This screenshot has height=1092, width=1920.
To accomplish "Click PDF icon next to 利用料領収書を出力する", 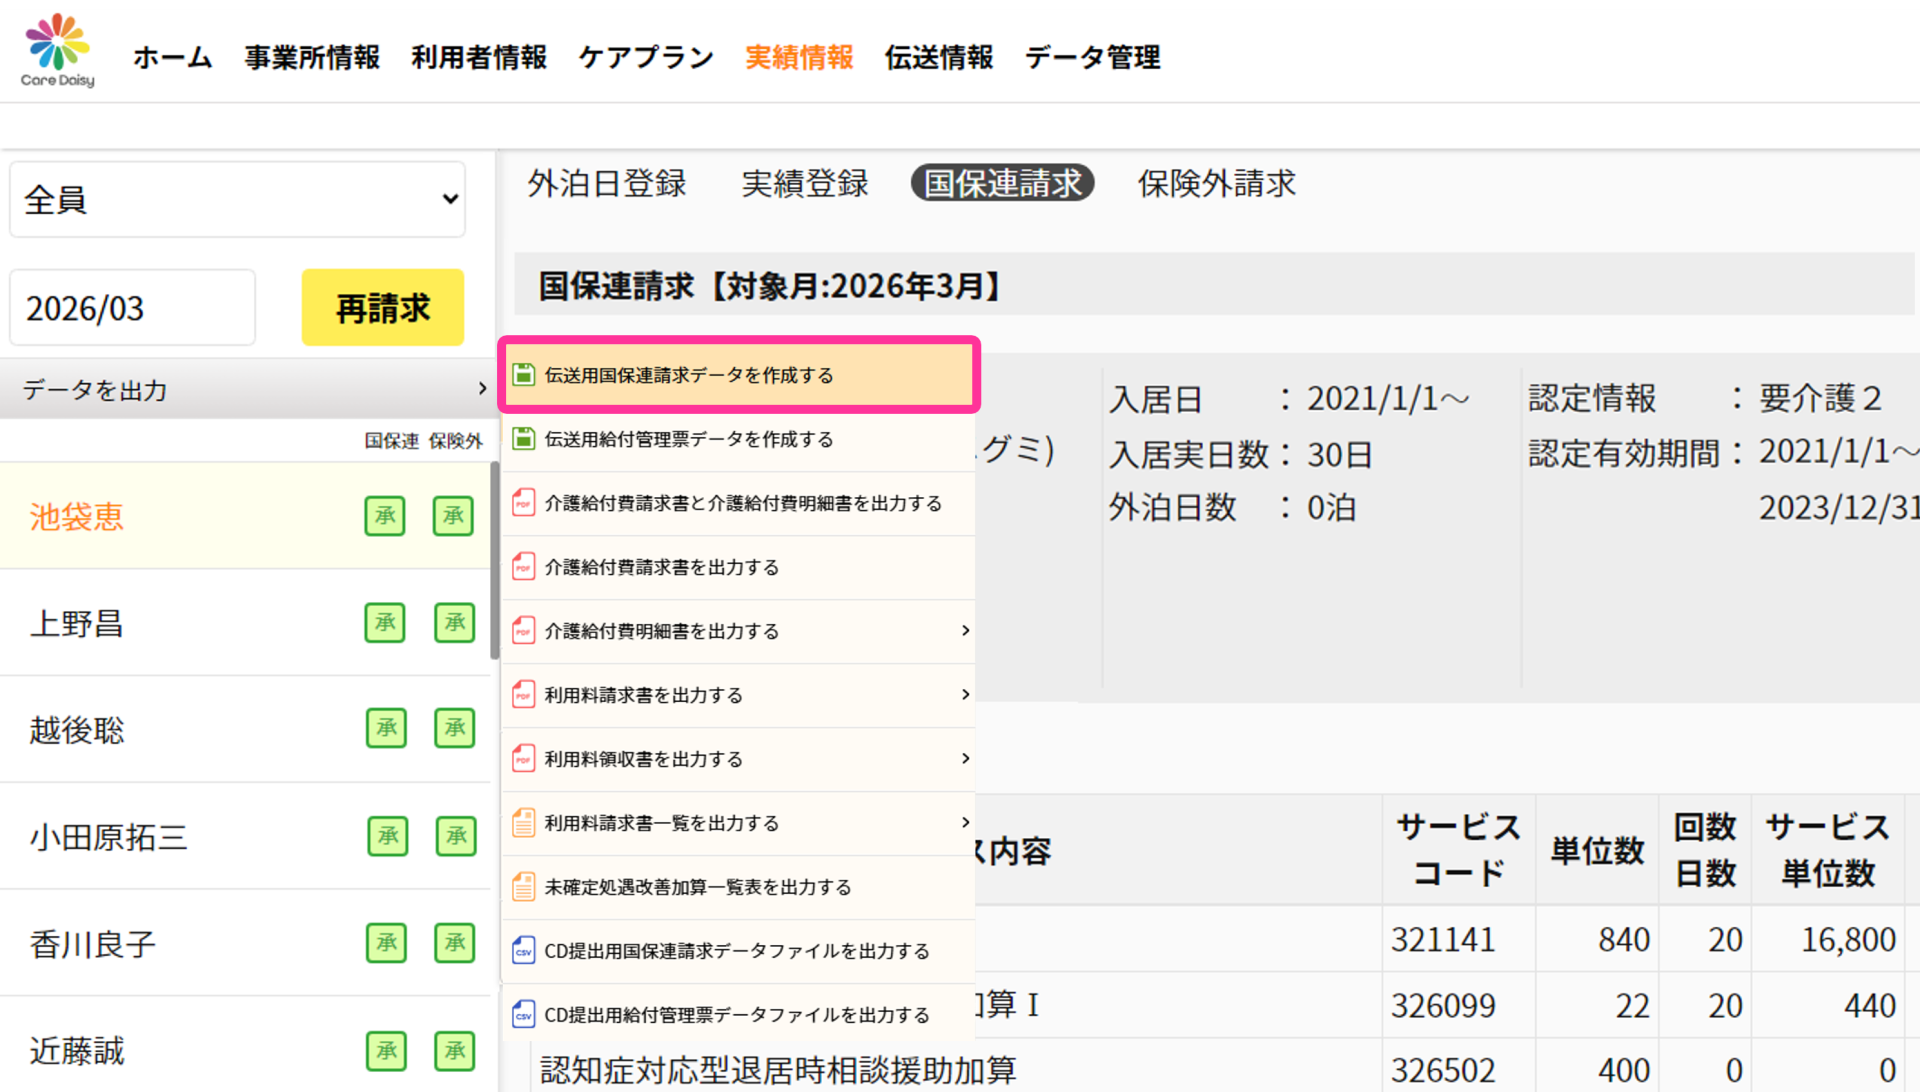I will (524, 759).
